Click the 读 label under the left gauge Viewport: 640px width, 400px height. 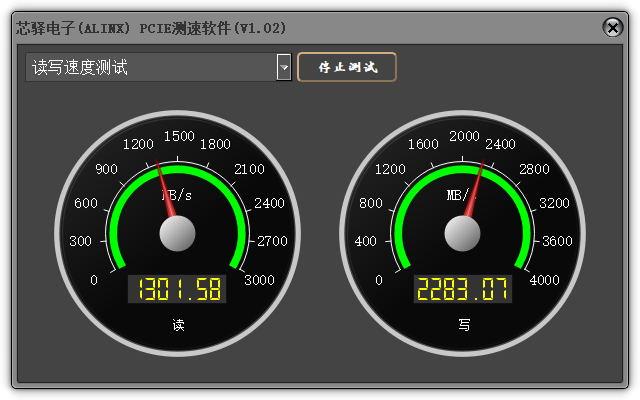pyautogui.click(x=178, y=325)
